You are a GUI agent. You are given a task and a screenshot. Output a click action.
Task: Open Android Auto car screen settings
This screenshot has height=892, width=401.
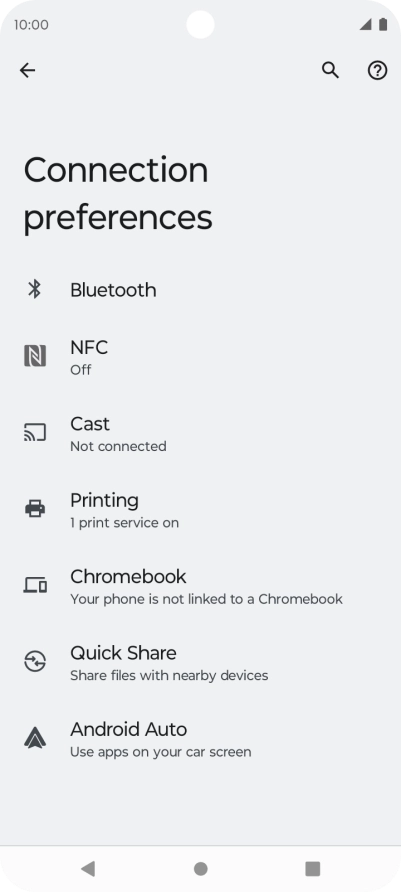200,738
